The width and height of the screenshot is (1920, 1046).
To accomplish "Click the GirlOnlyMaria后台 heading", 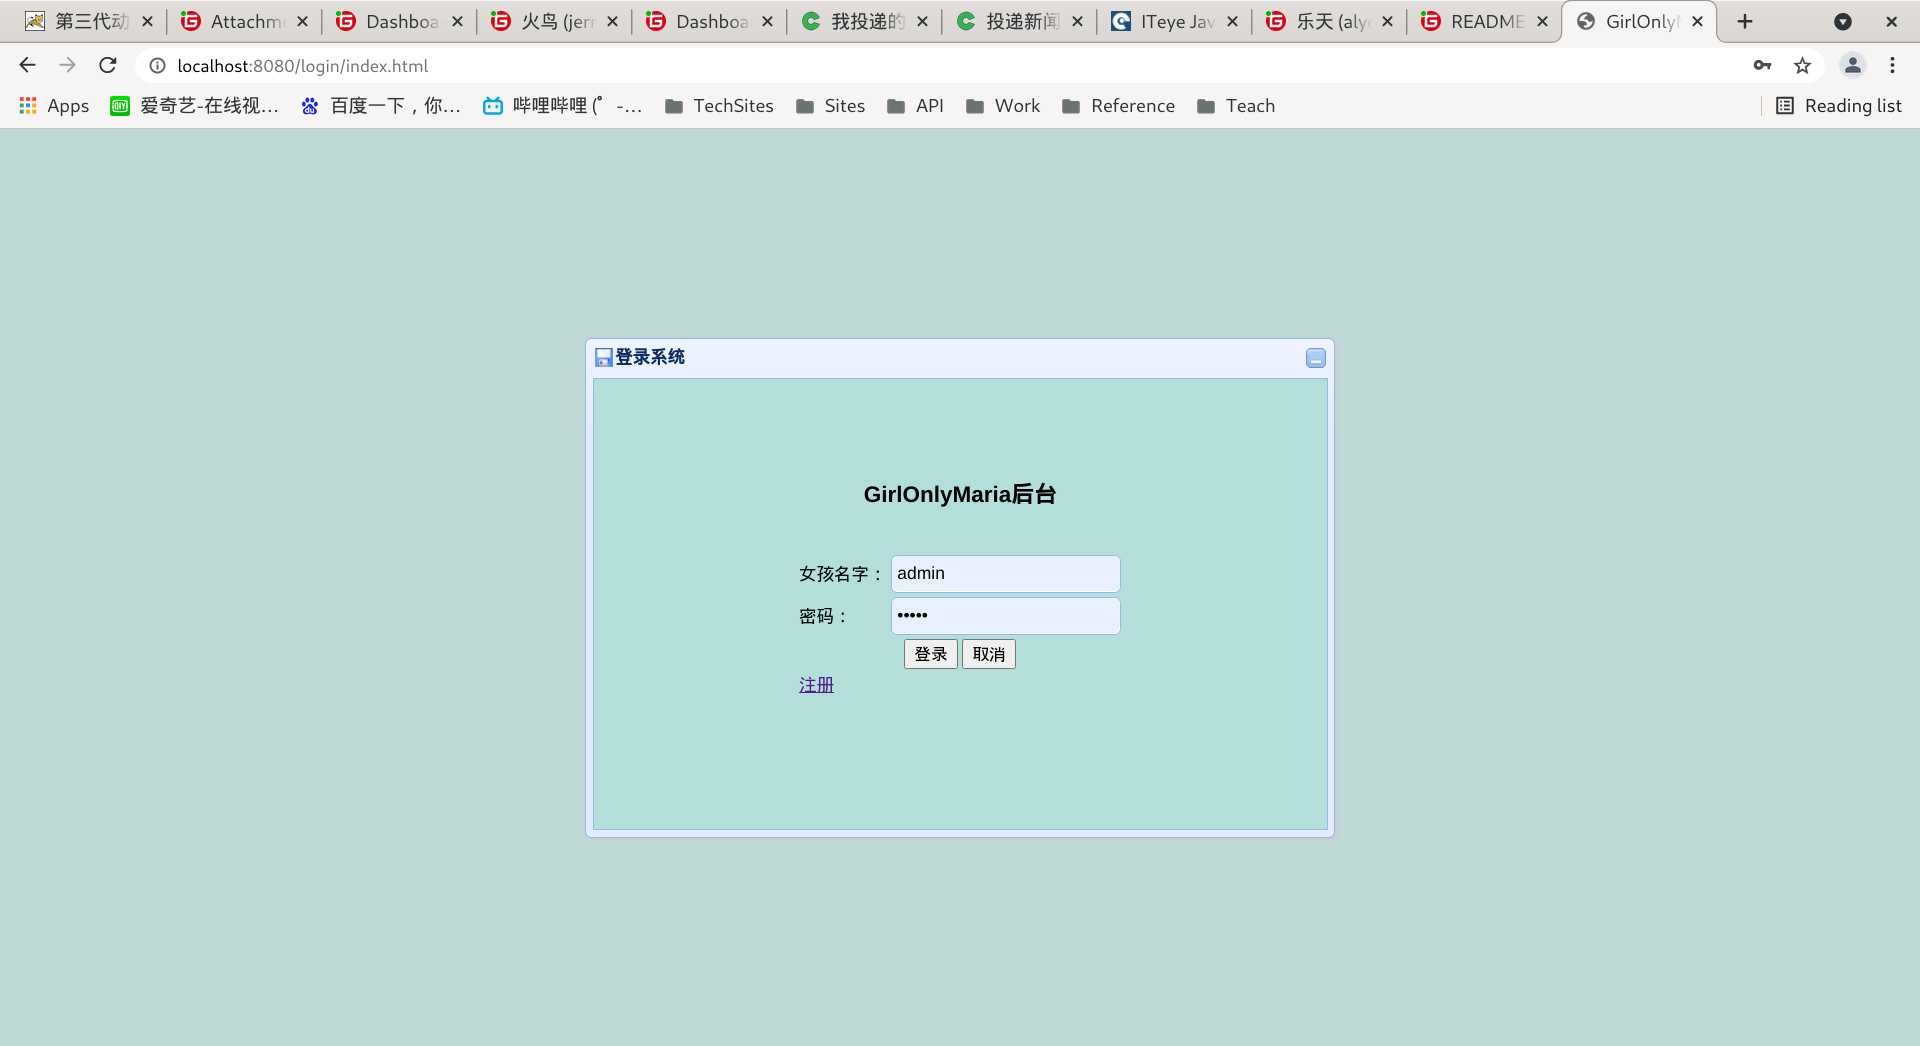I will (x=960, y=494).
